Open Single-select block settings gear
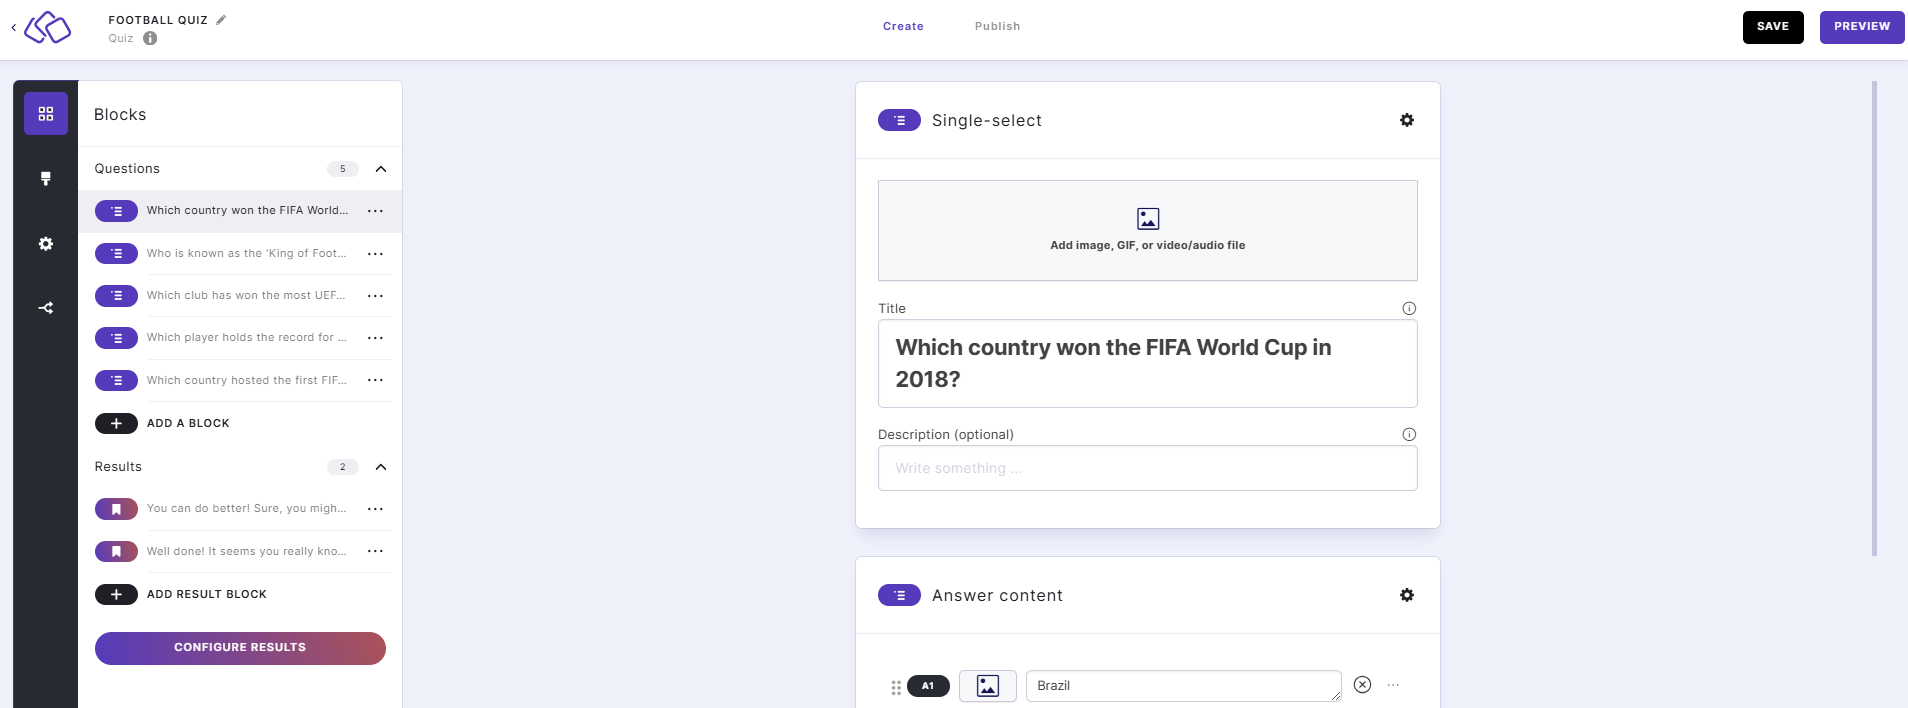The width and height of the screenshot is (1908, 708). click(x=1406, y=120)
